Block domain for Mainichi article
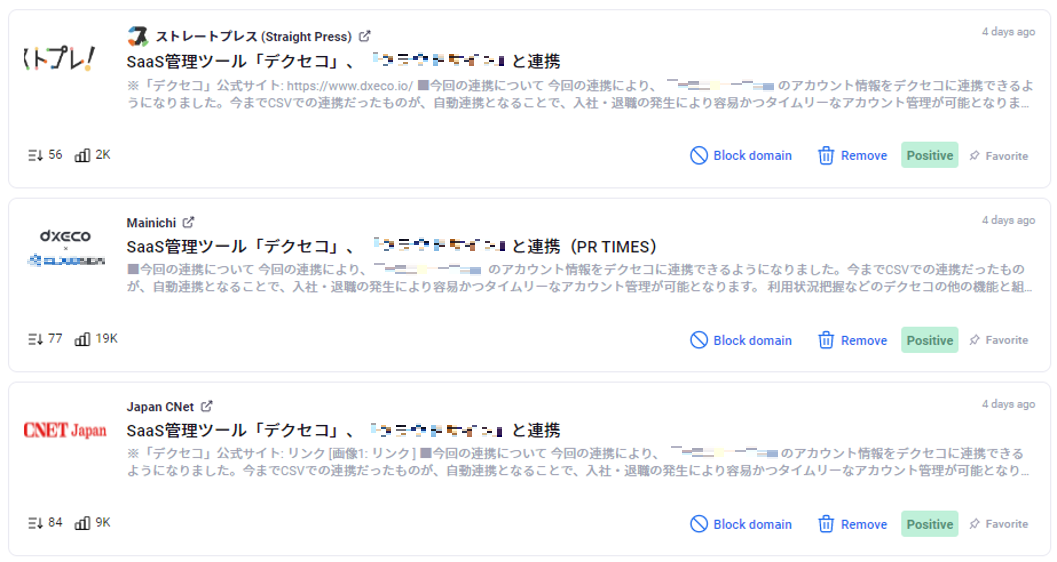The height and width of the screenshot is (562, 1057). pyautogui.click(x=741, y=341)
